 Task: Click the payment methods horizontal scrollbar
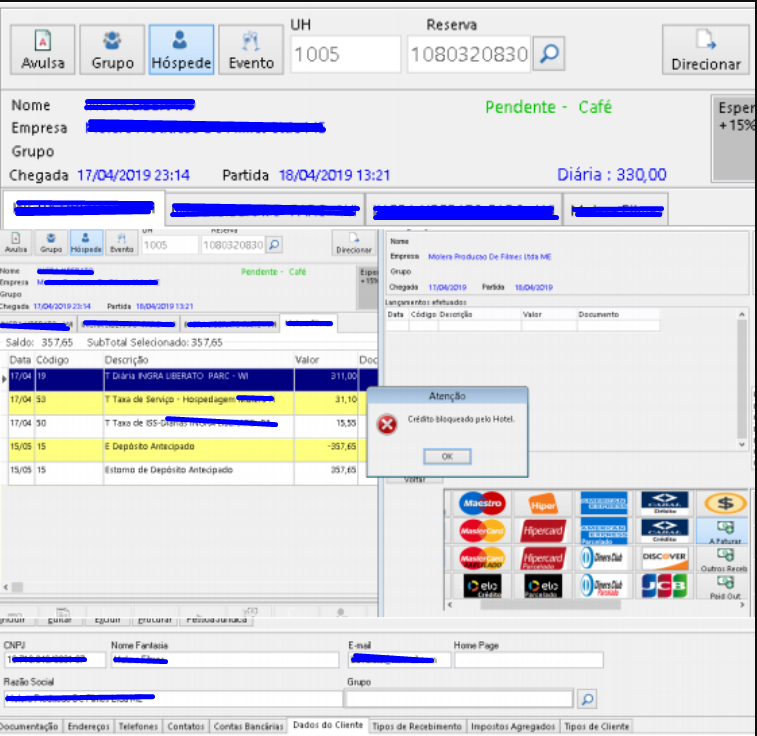tap(550, 605)
